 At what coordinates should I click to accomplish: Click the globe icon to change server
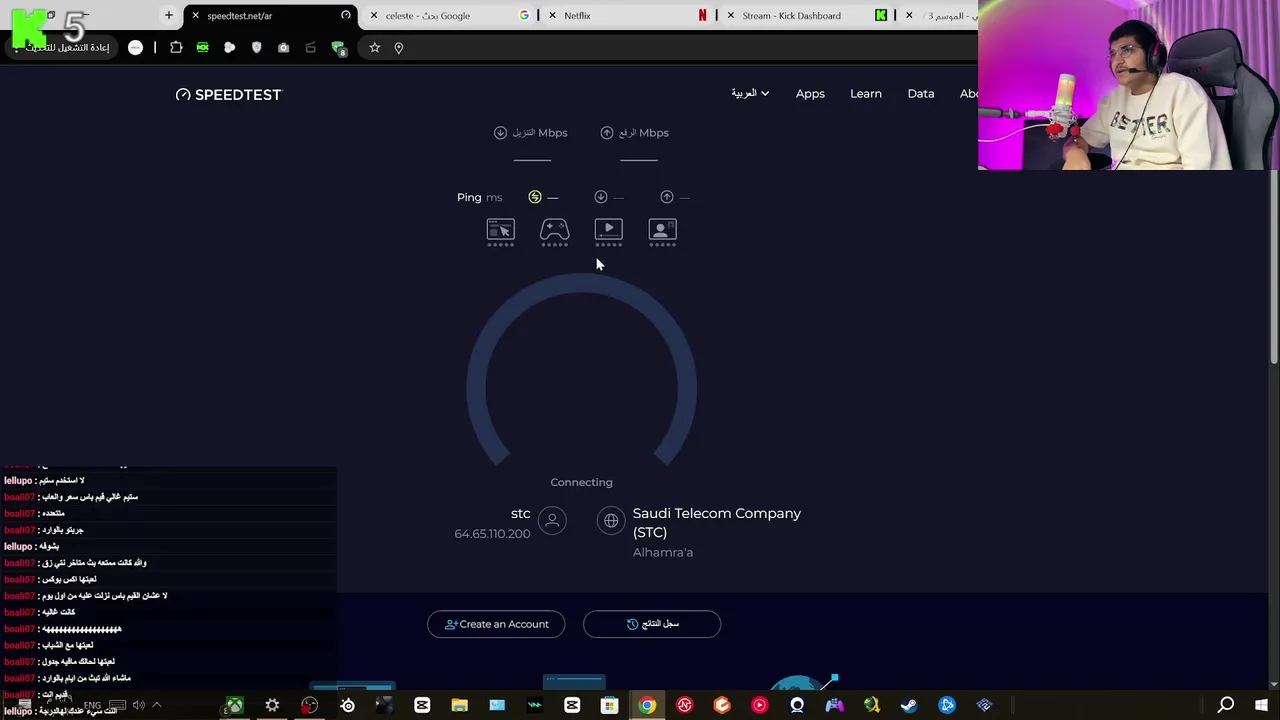611,520
